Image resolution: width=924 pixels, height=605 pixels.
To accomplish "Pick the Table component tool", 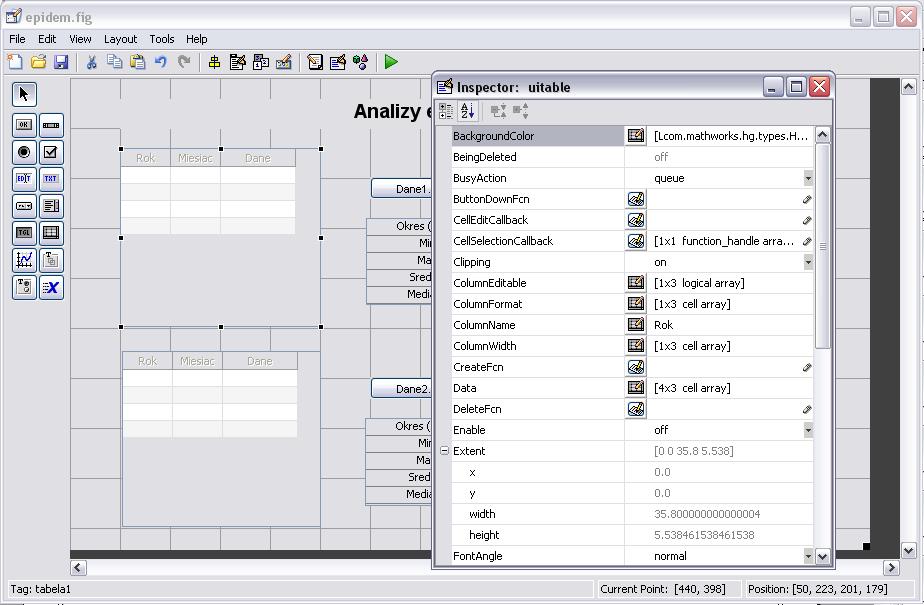I will pyautogui.click(x=51, y=233).
